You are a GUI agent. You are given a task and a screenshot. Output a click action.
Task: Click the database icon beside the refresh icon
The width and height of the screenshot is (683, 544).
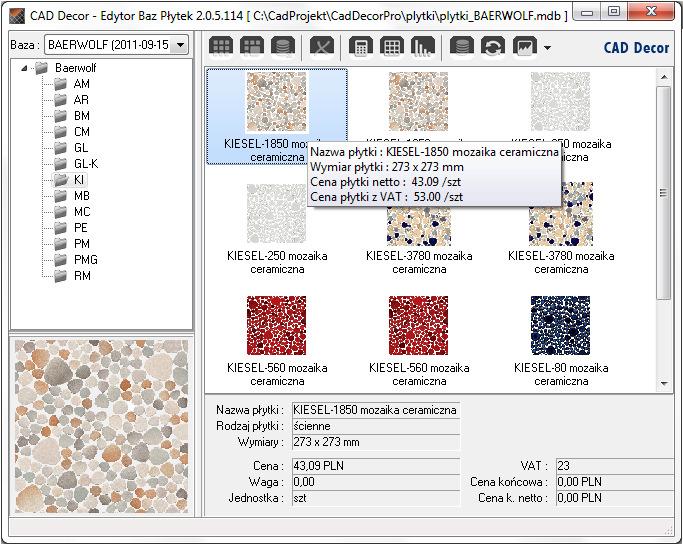tap(462, 46)
